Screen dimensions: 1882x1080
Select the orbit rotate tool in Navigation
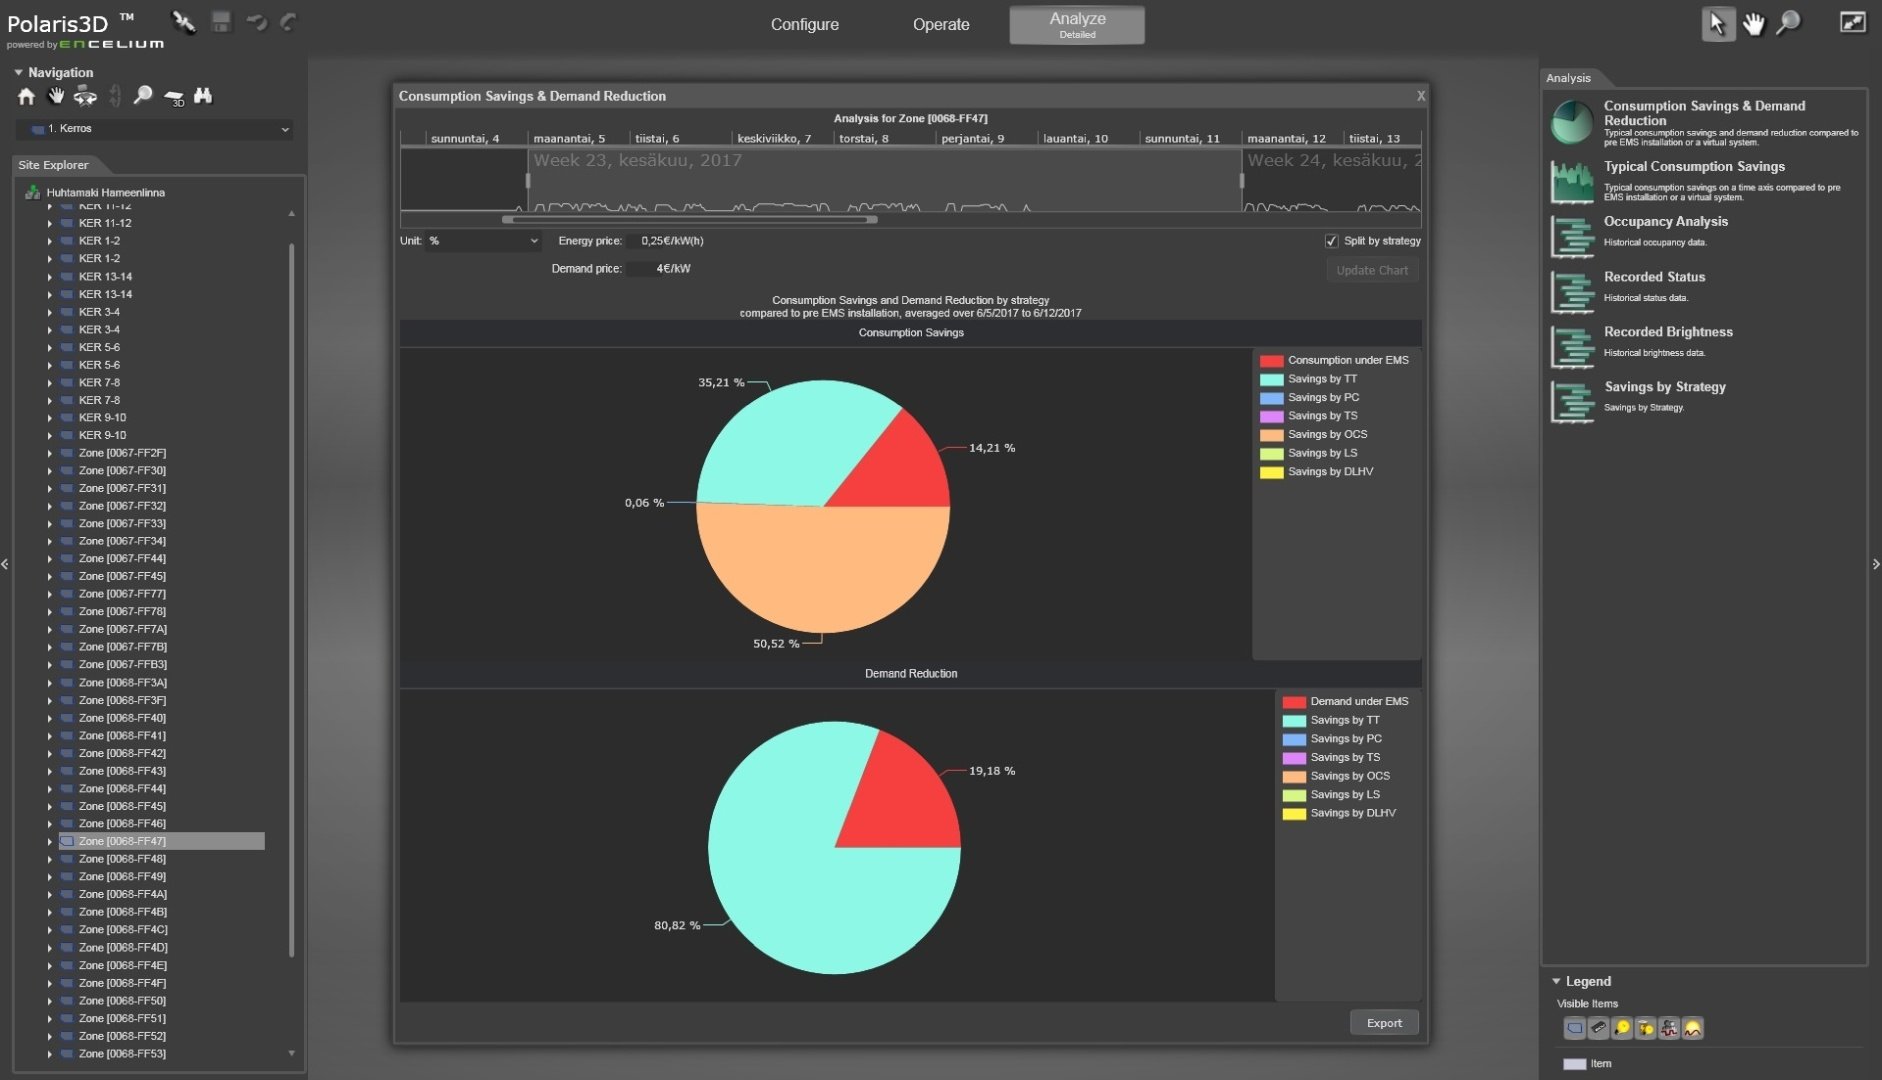tap(85, 96)
